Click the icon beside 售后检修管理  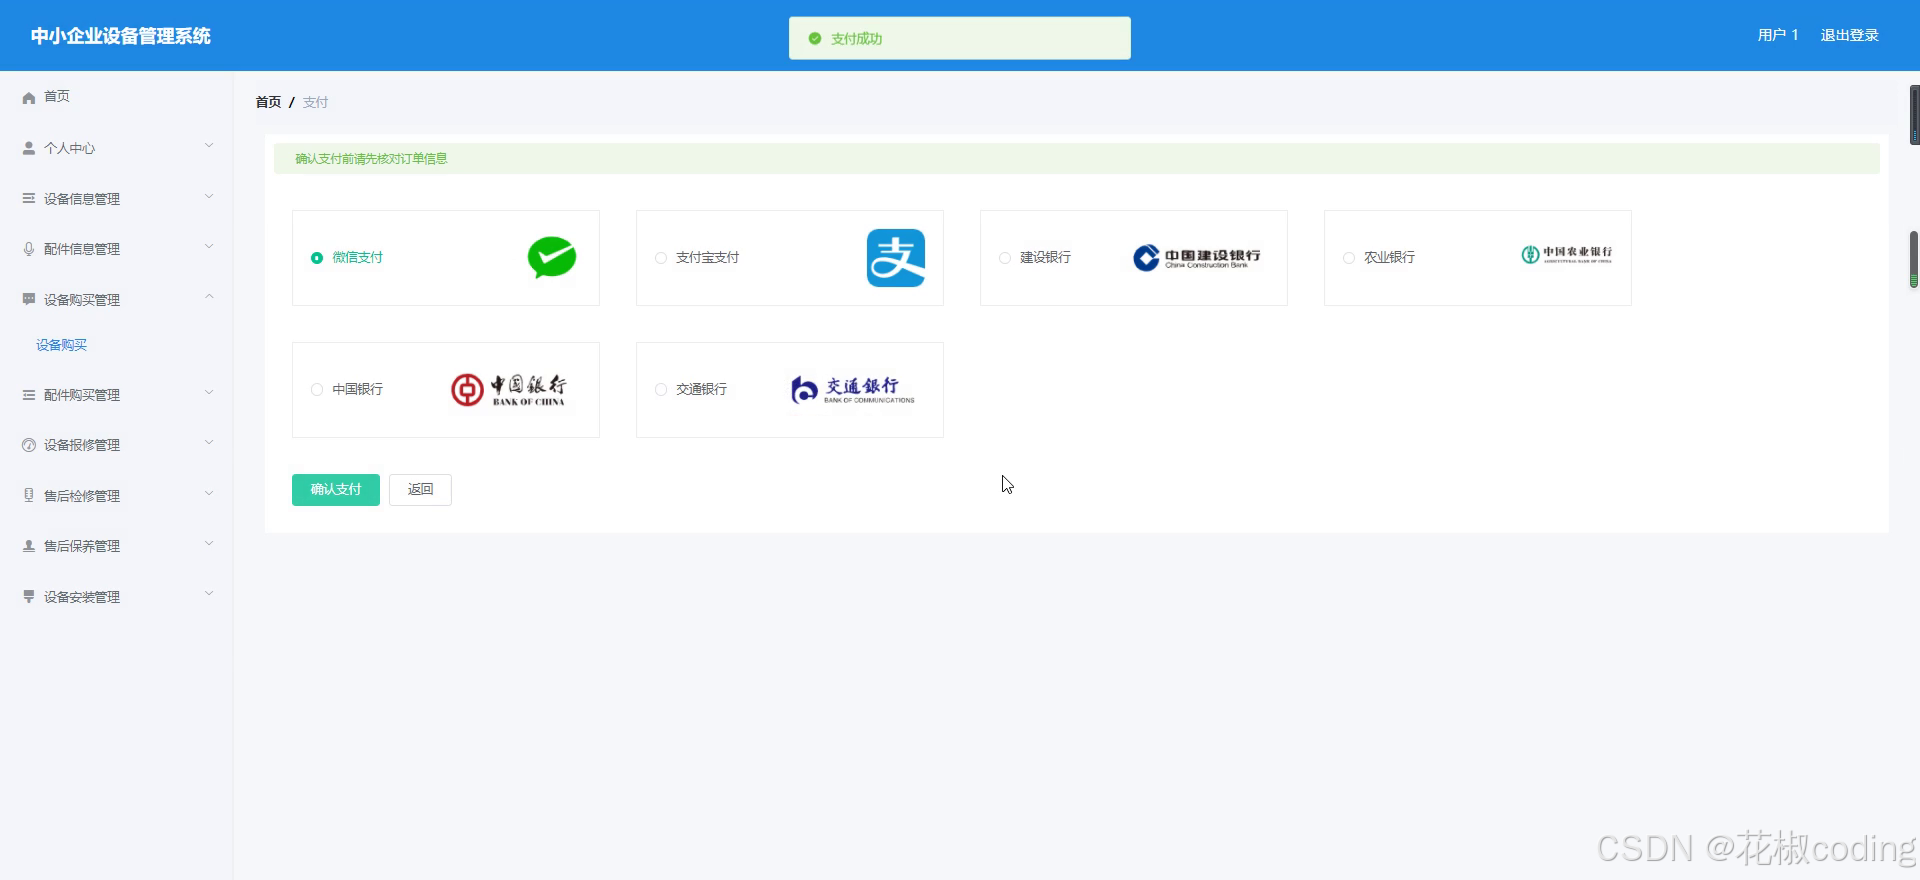29,495
